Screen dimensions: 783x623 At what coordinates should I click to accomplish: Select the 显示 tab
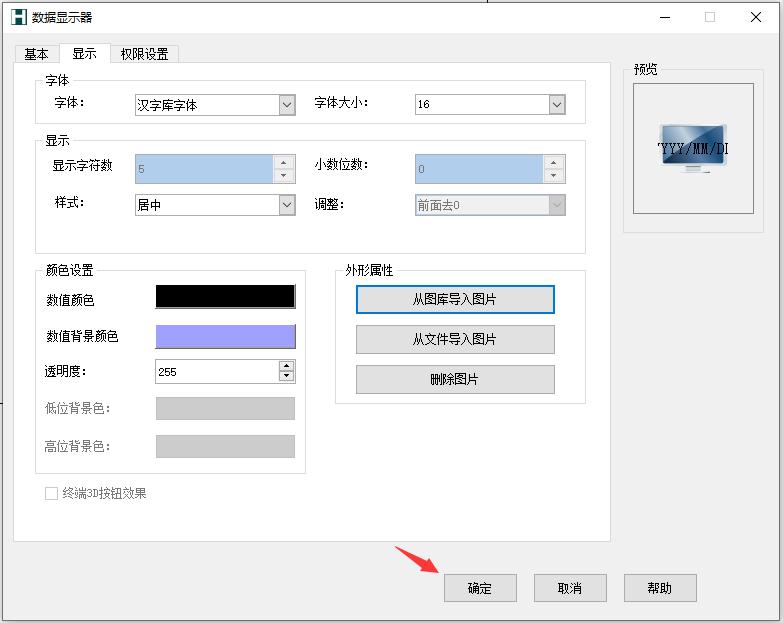pos(84,54)
